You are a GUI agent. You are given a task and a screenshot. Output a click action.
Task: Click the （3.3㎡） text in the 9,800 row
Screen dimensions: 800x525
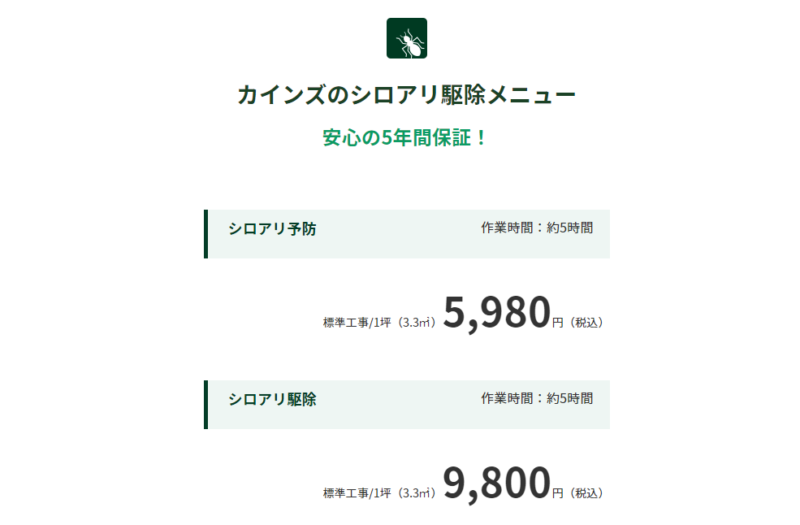(x=416, y=493)
